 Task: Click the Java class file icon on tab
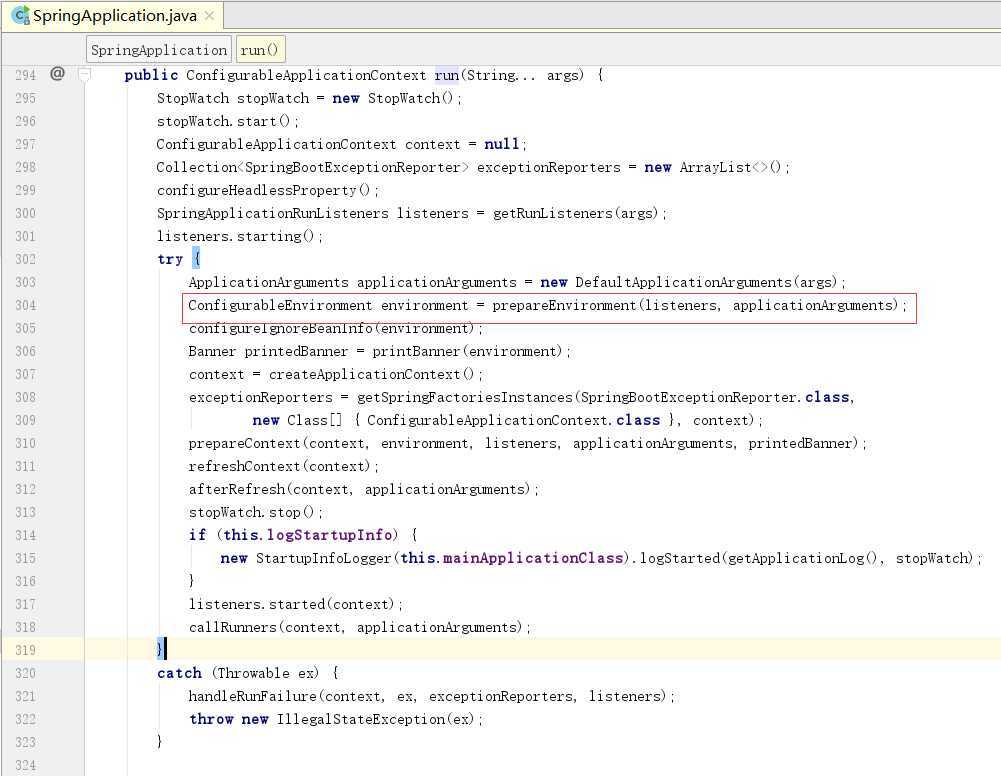(x=20, y=15)
